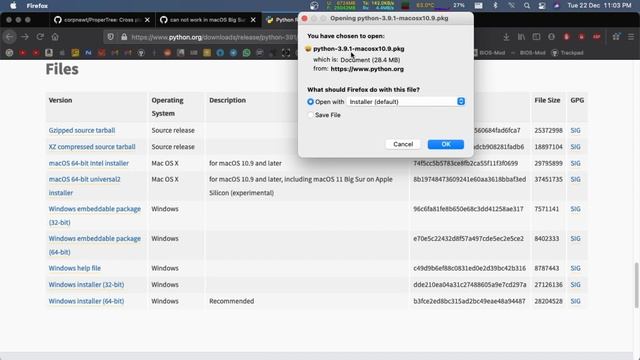Close the 'can not work in macOS' tab
640x360 pixels.
tap(253, 20)
